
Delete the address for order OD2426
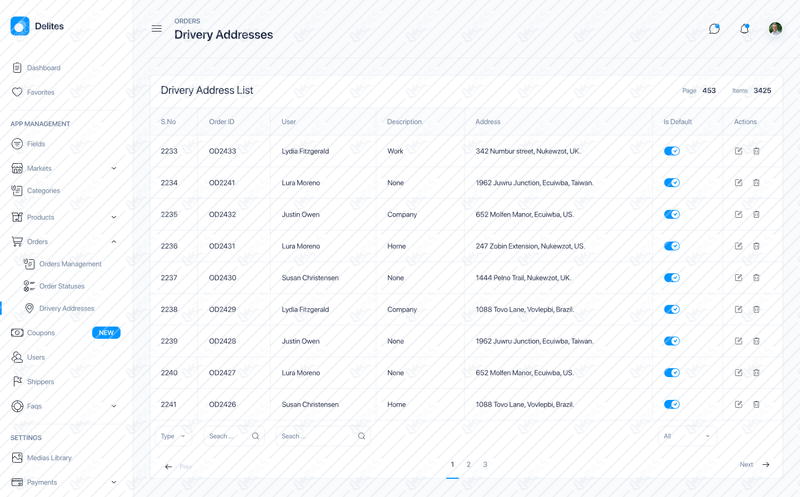(756, 404)
